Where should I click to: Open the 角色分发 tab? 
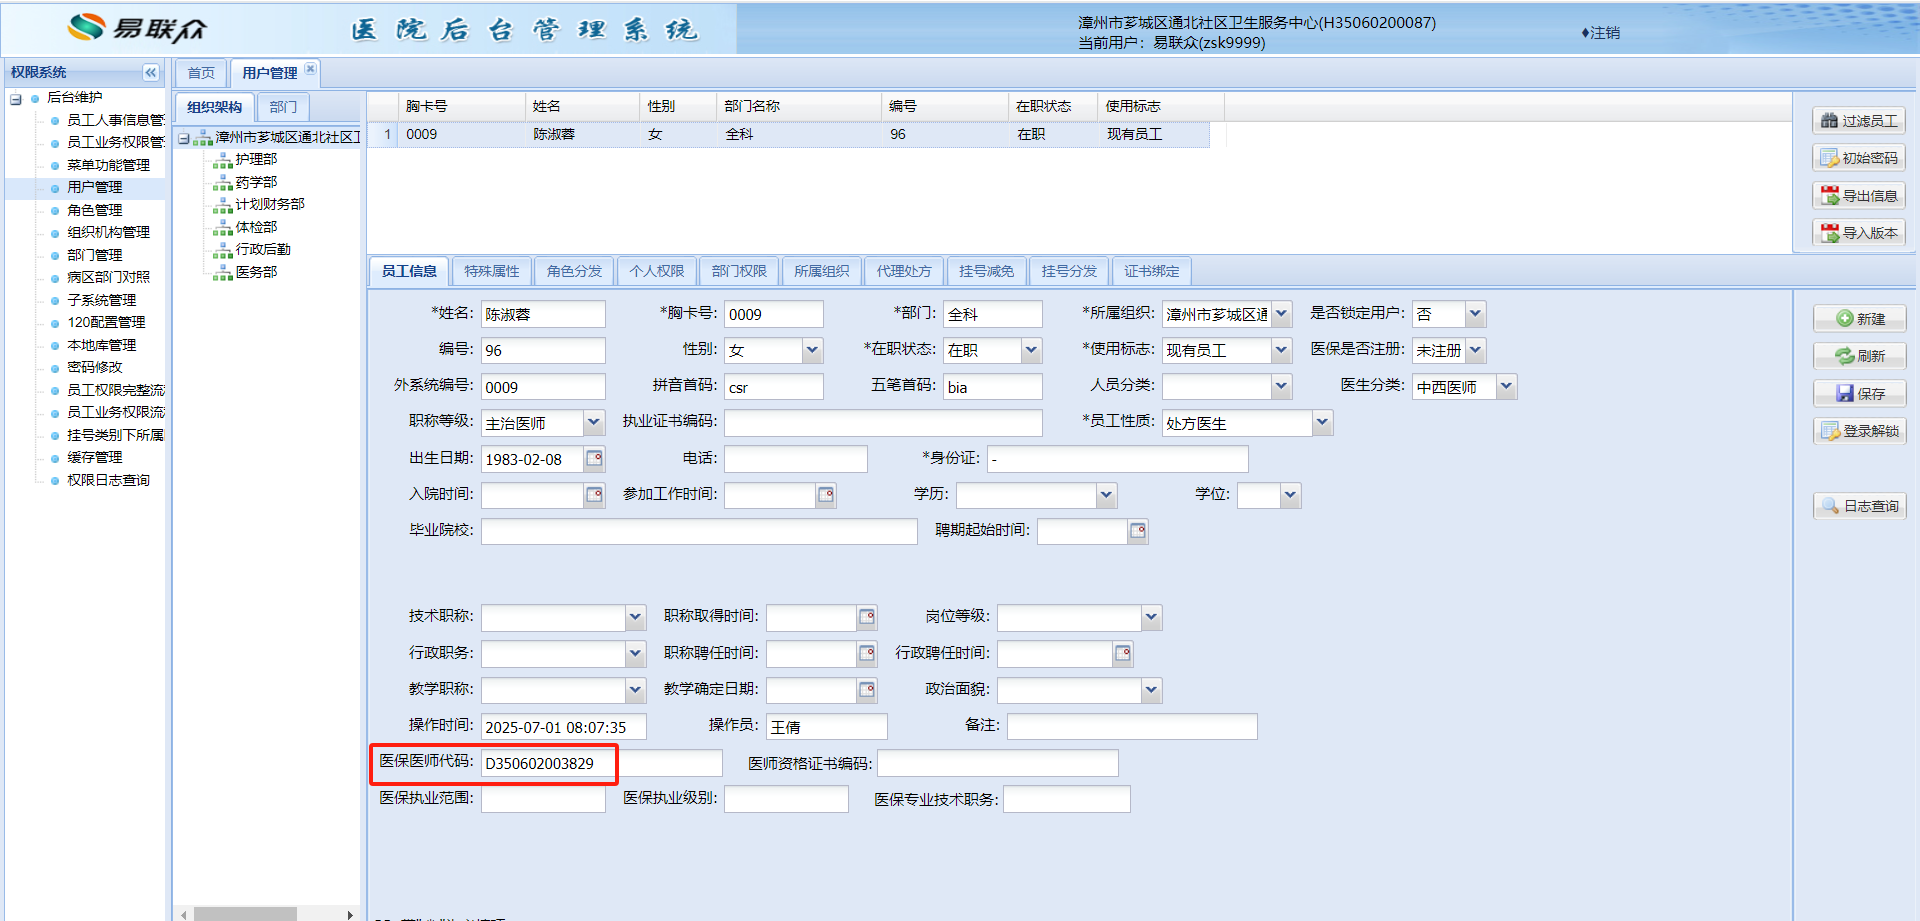pyautogui.click(x=575, y=271)
